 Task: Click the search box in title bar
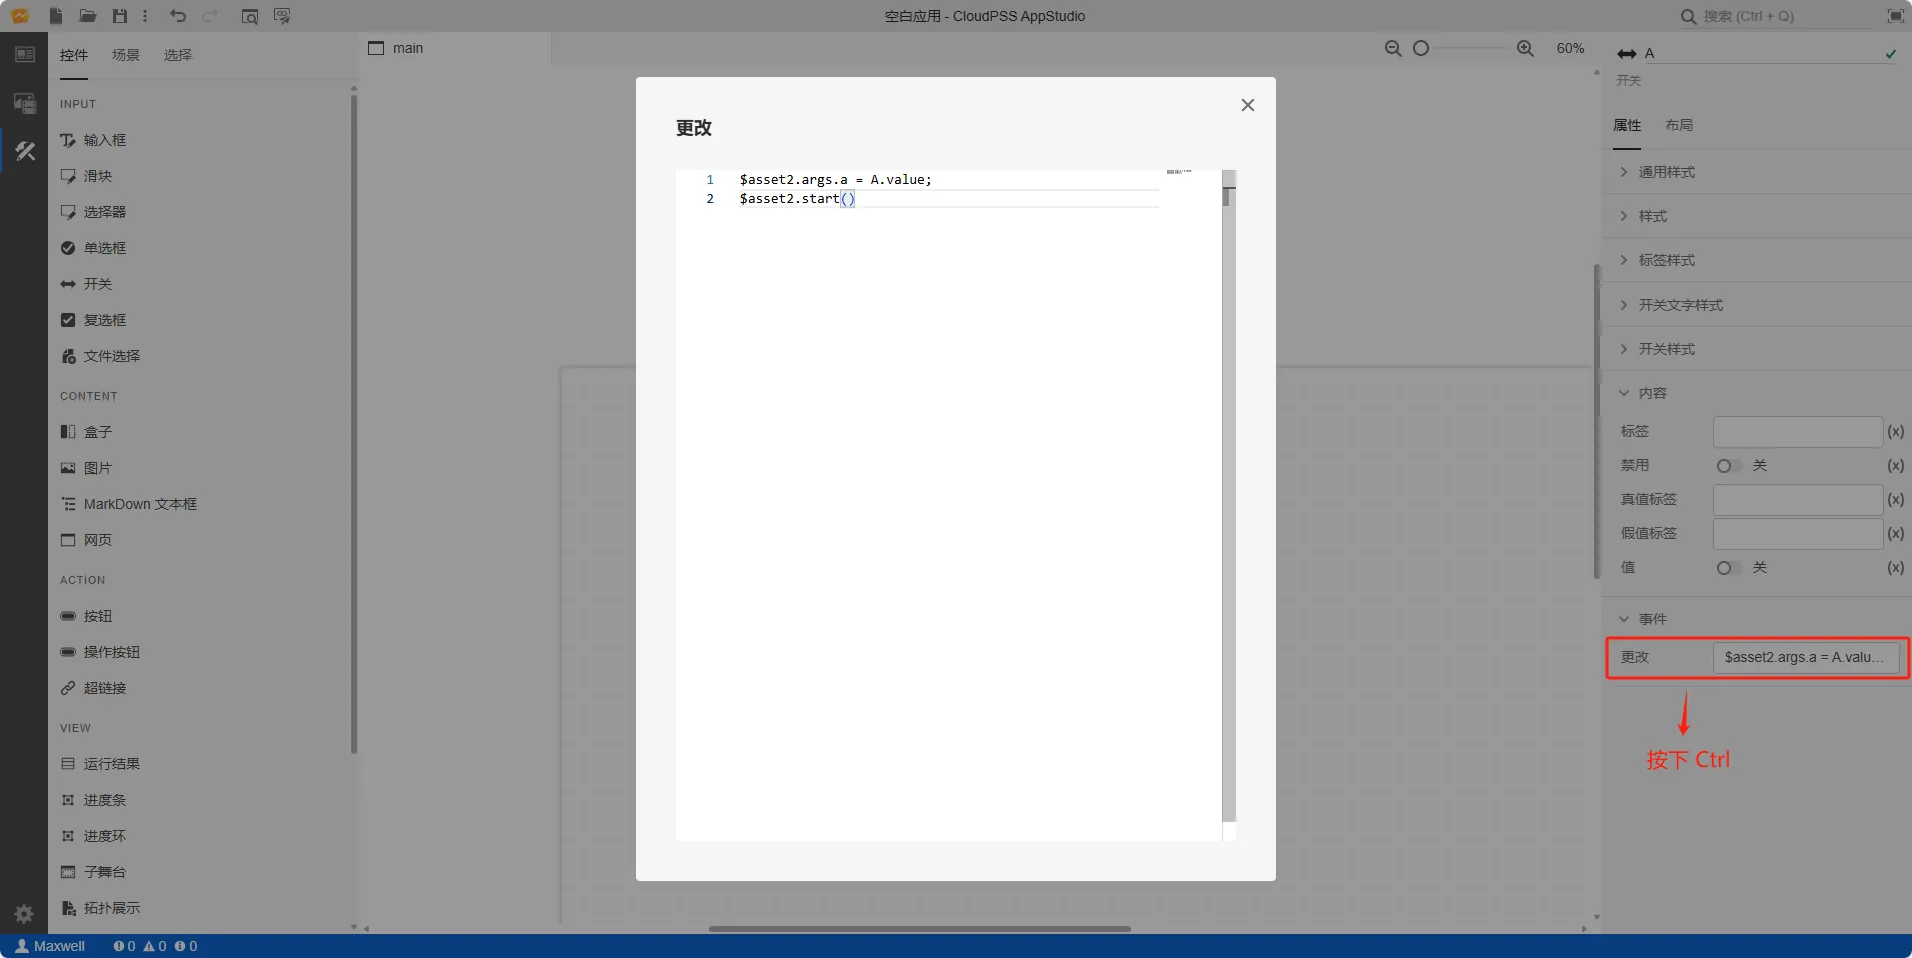1775,16
